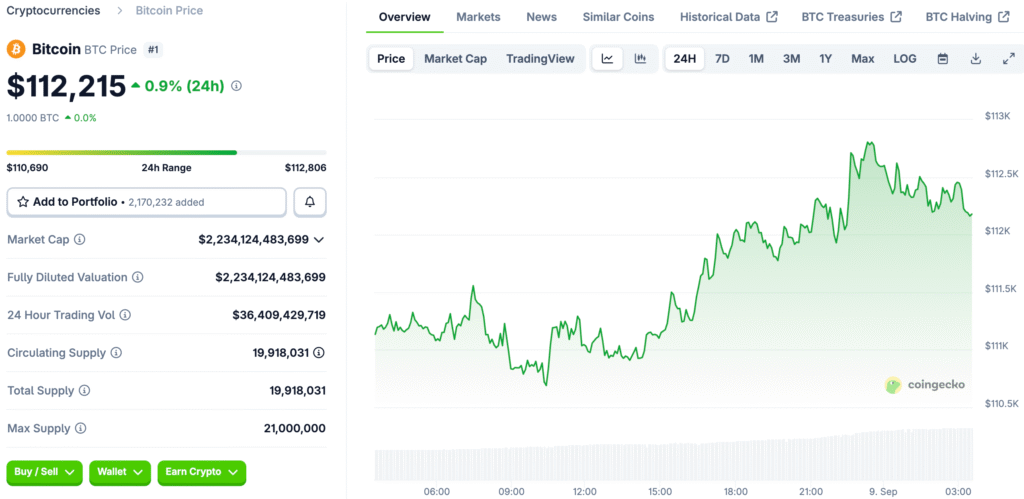This screenshot has width=1024, height=499.
Task: Switch to the Markets tab
Action: [478, 17]
